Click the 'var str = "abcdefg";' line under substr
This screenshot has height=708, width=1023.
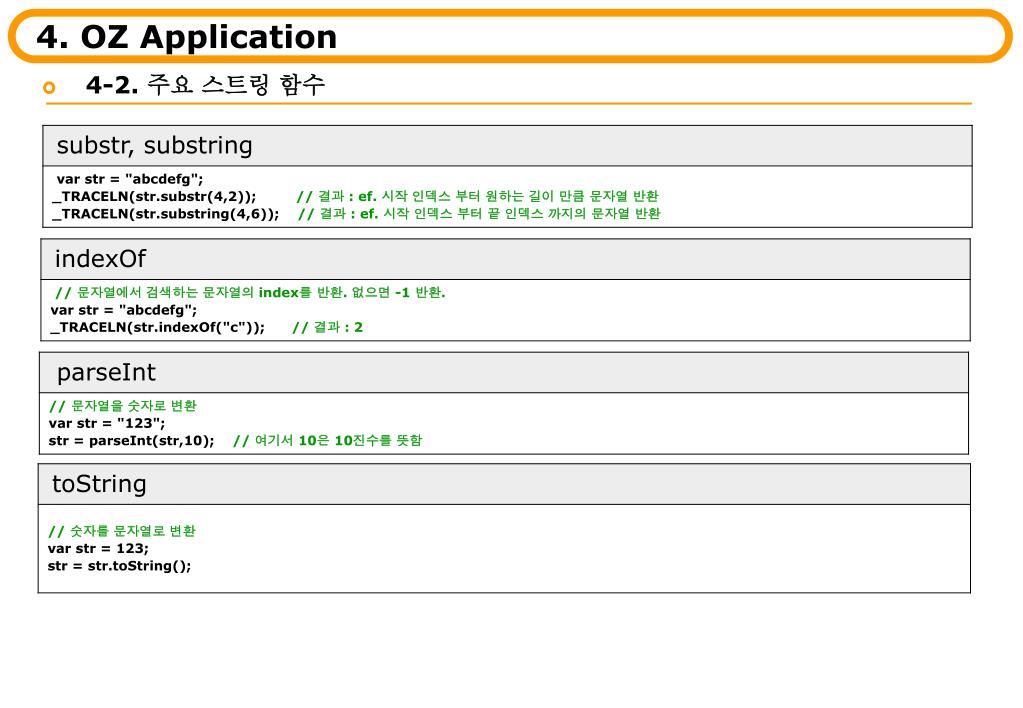(130, 179)
